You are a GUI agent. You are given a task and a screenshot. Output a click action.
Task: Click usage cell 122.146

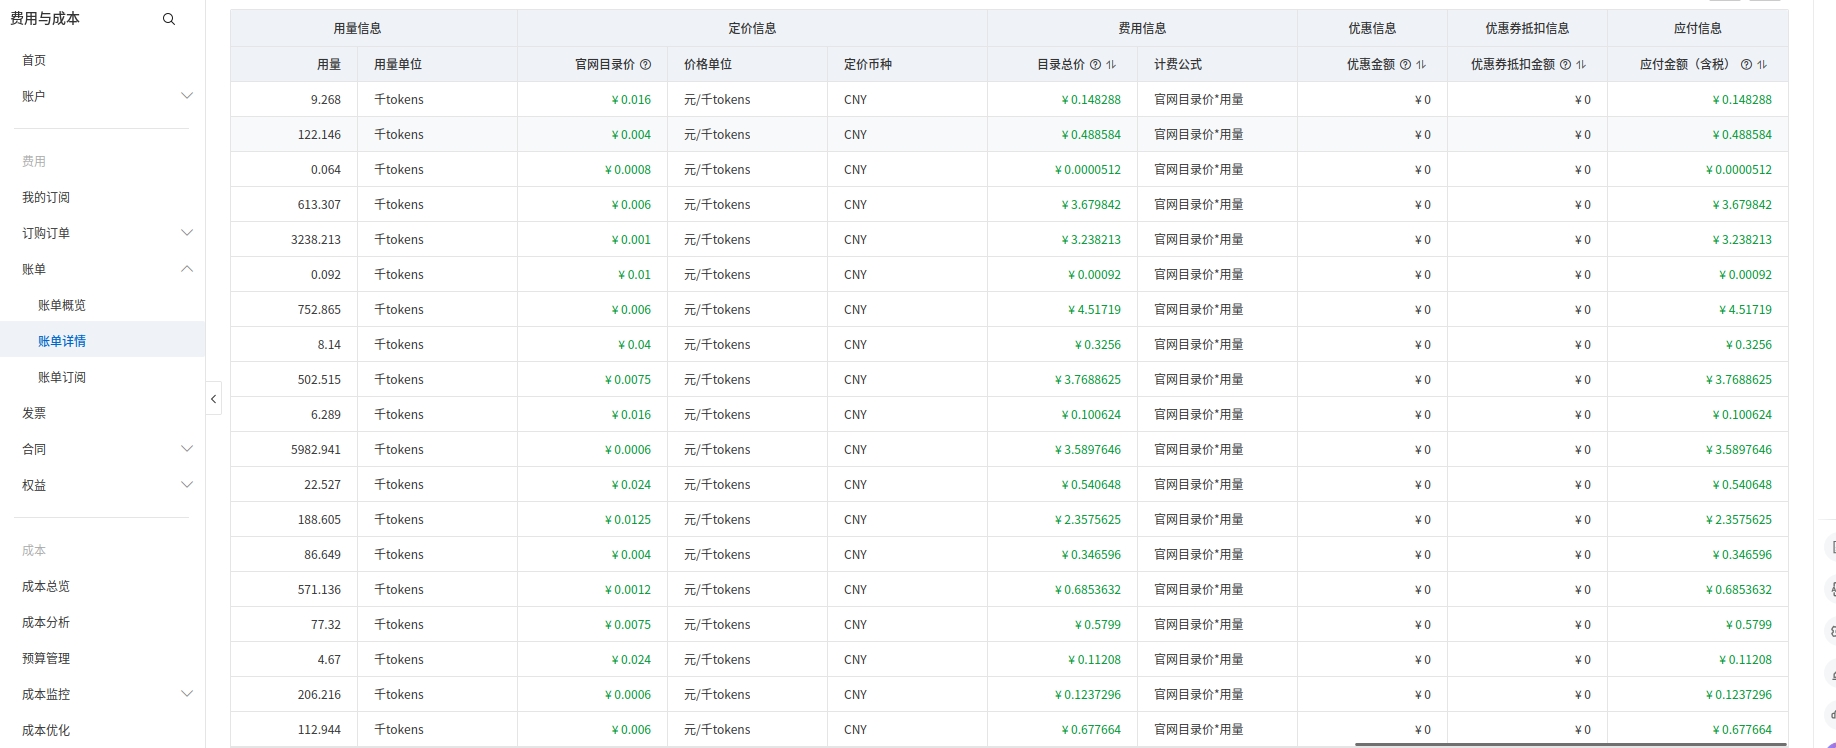[x=319, y=134]
